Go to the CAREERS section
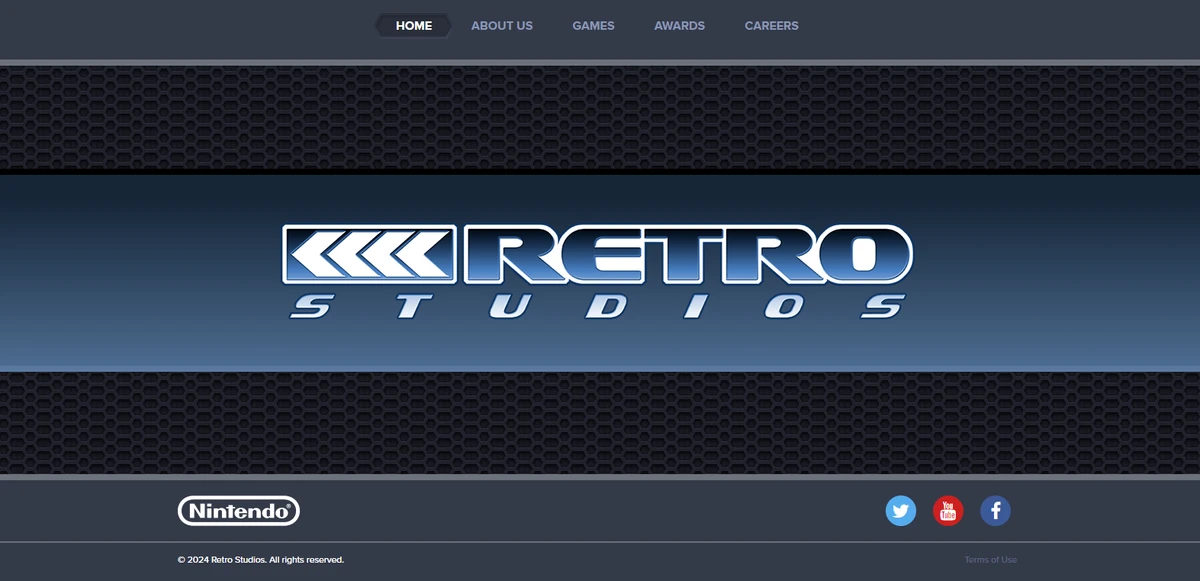The width and height of the screenshot is (1200, 581). click(771, 25)
